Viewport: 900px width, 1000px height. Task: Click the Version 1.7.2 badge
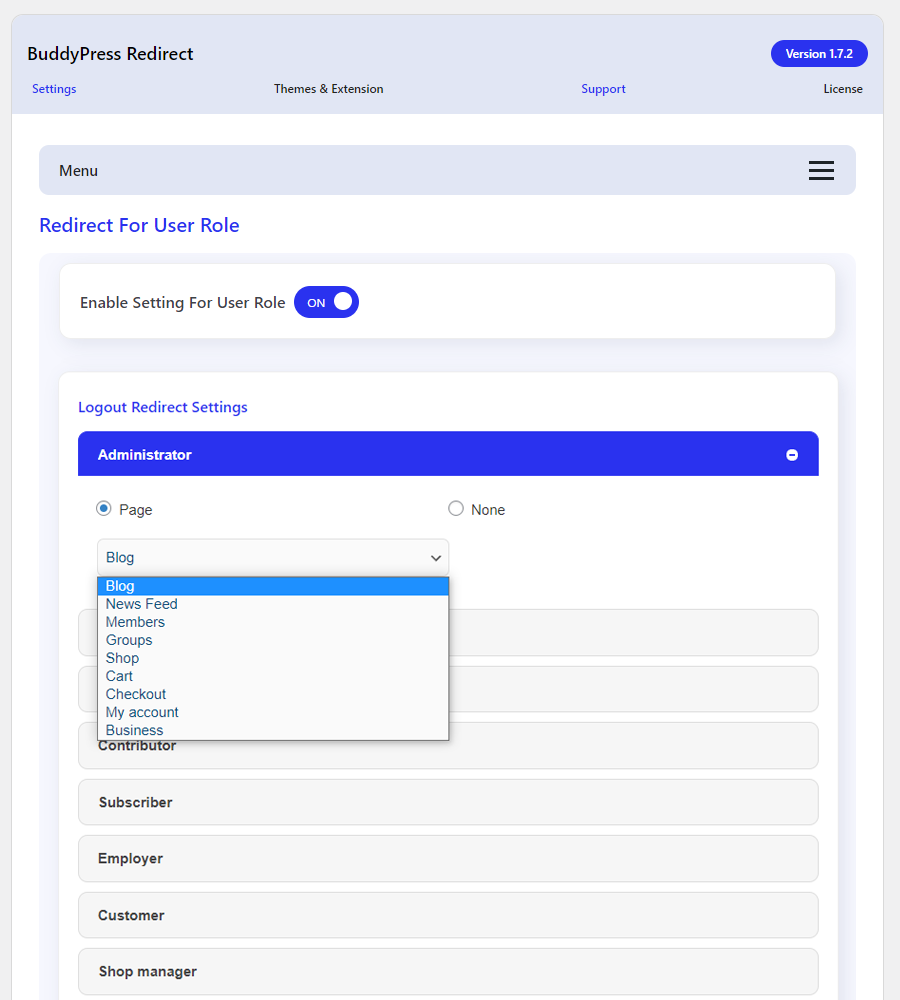click(x=819, y=54)
